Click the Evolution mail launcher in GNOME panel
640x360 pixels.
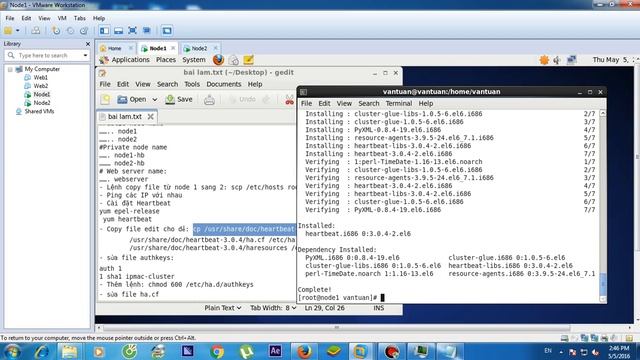pyautogui.click(x=233, y=60)
